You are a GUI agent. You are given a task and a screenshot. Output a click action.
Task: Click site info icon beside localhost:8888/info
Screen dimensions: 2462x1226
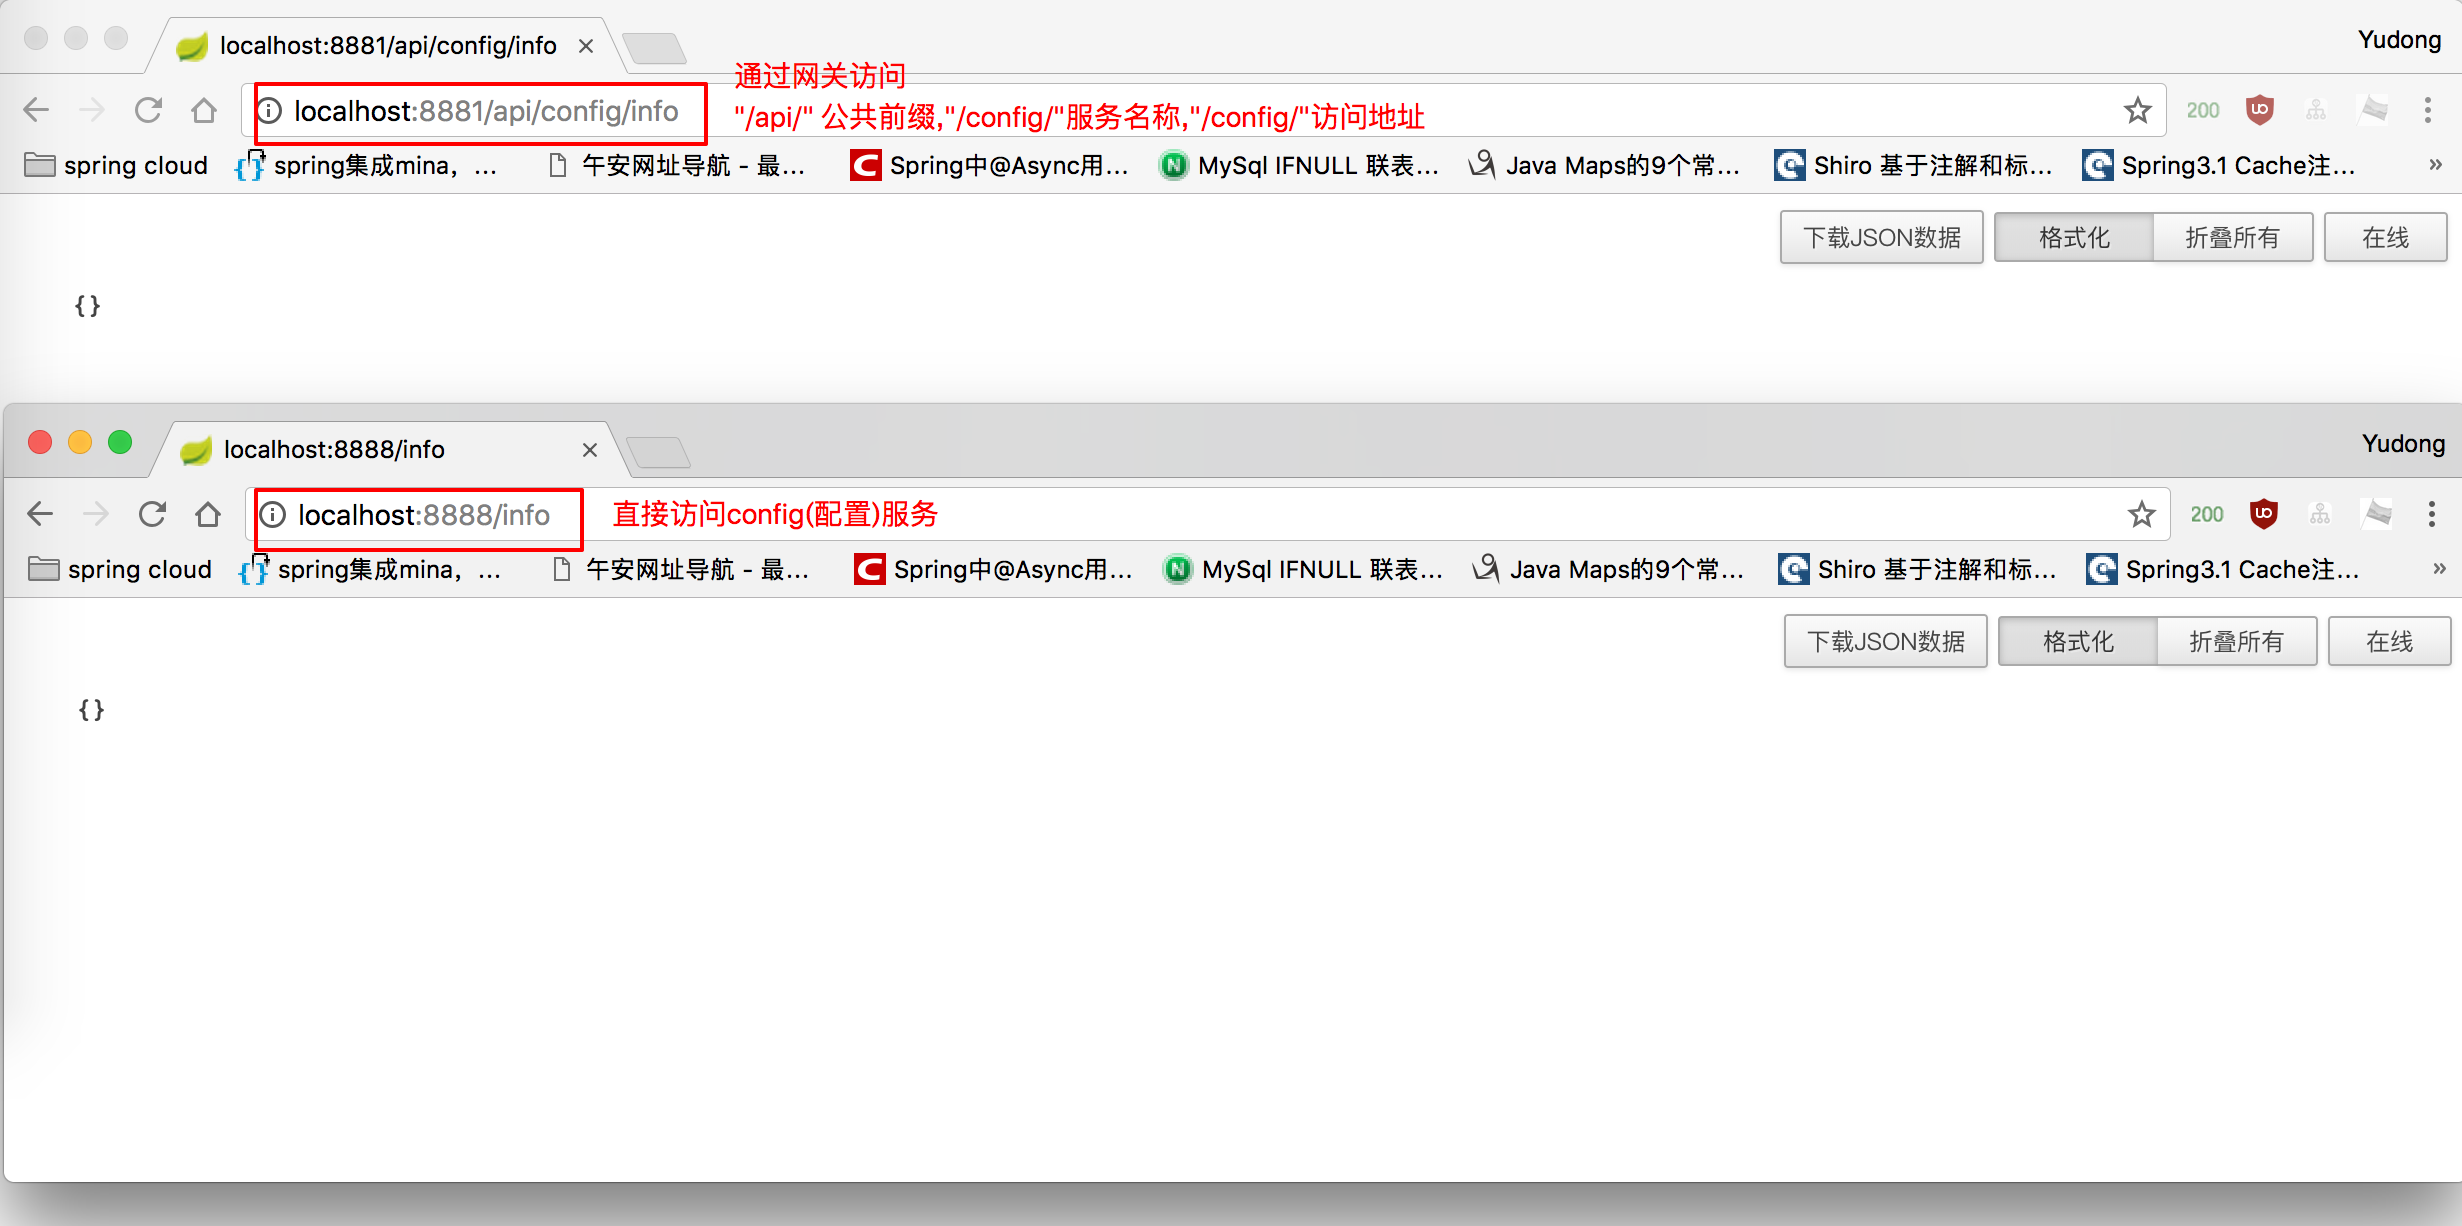[x=273, y=515]
